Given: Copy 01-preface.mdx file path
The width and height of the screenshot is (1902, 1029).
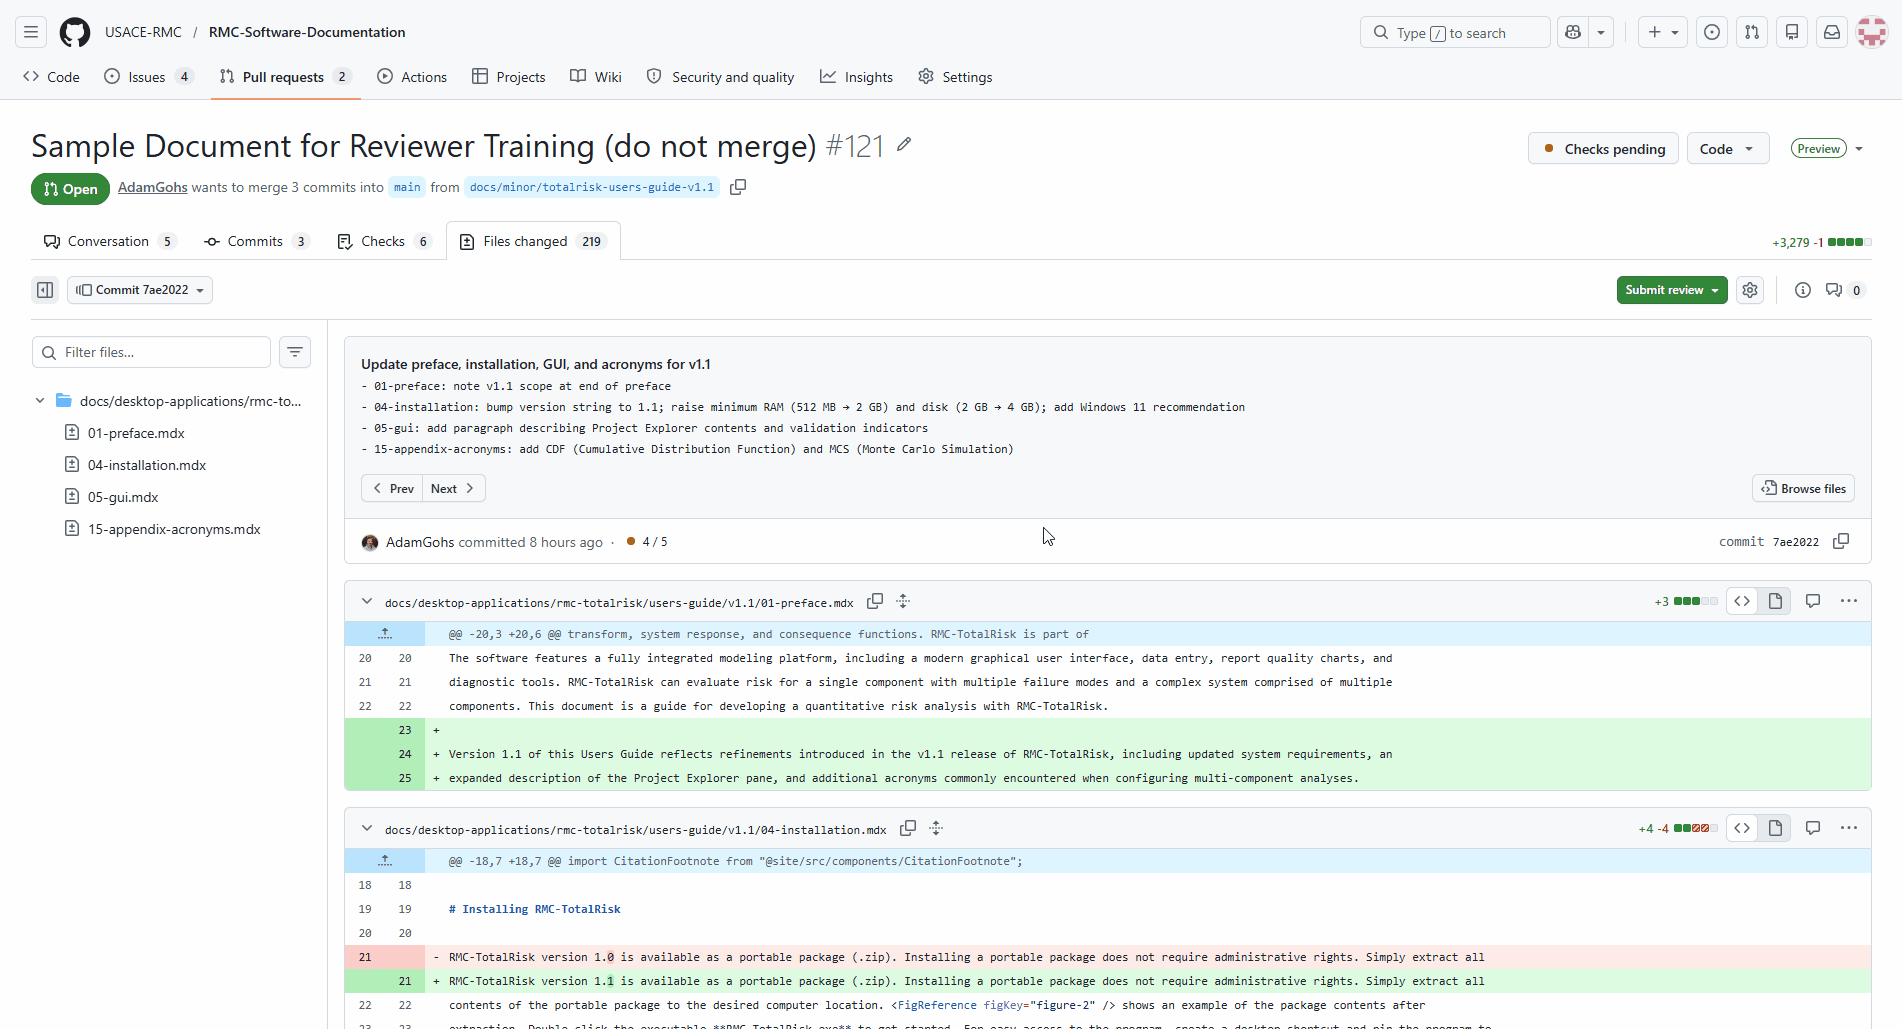Looking at the screenshot, I should 875,601.
